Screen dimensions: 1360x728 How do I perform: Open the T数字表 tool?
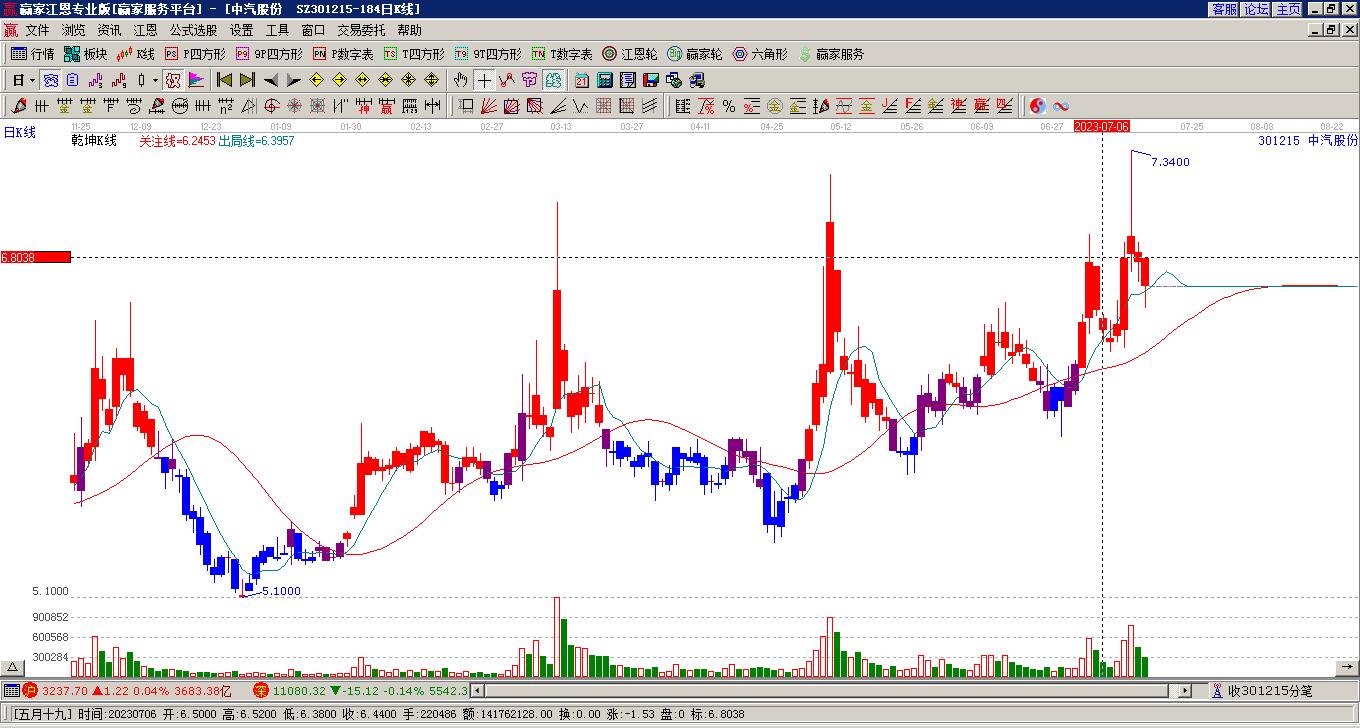point(562,54)
